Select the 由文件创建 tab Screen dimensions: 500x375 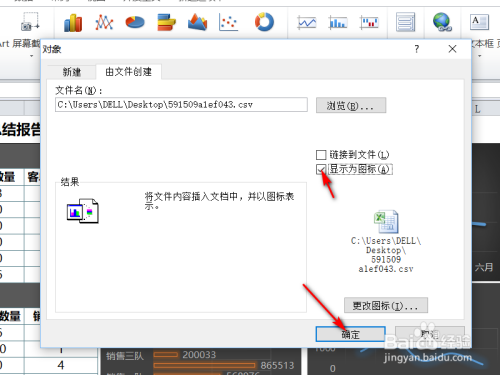click(x=129, y=72)
